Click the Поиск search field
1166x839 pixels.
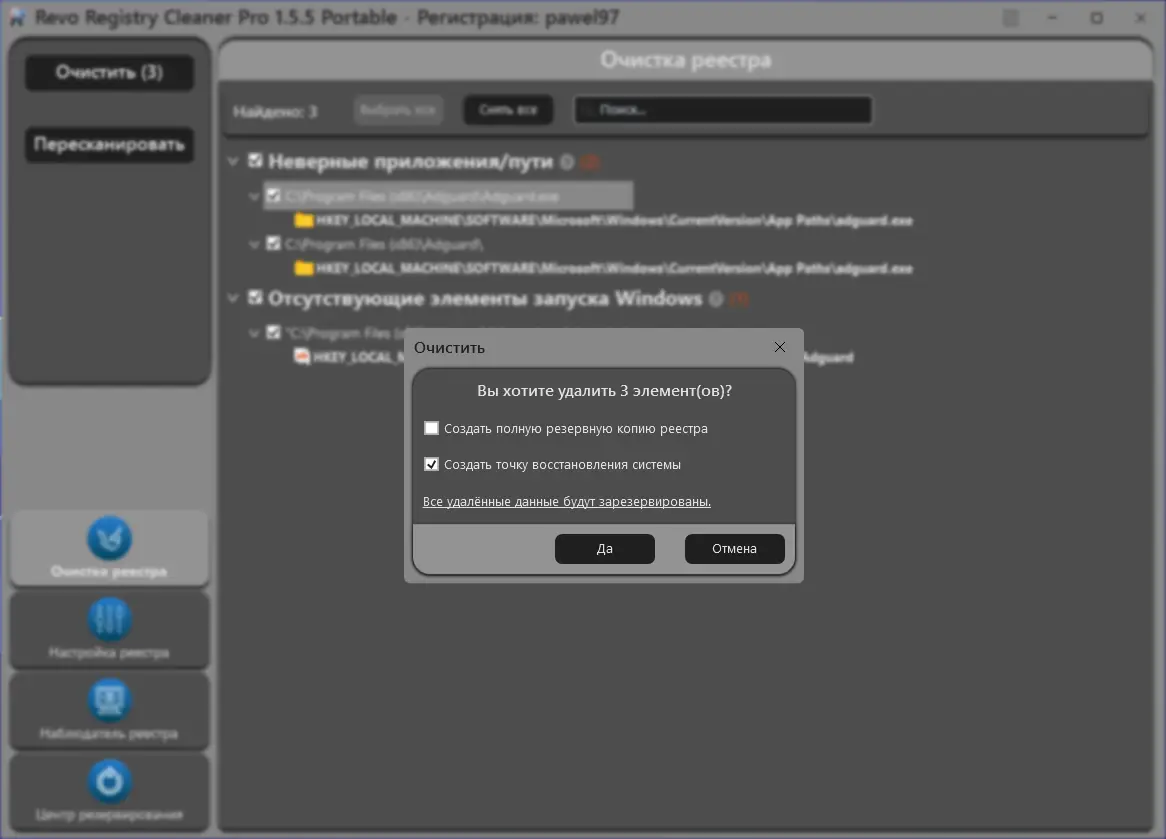tap(723, 110)
